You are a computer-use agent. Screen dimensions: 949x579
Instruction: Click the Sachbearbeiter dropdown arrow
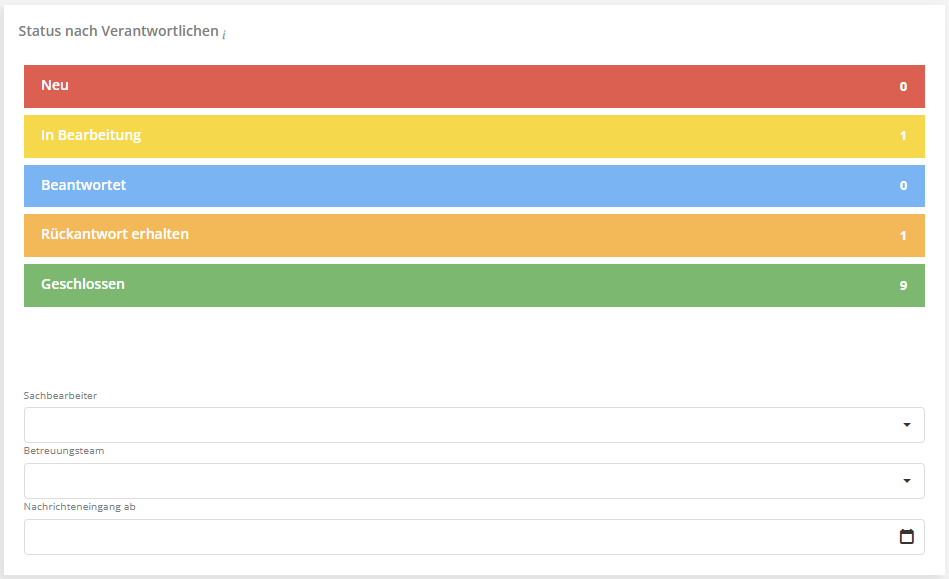pyautogui.click(x=907, y=425)
